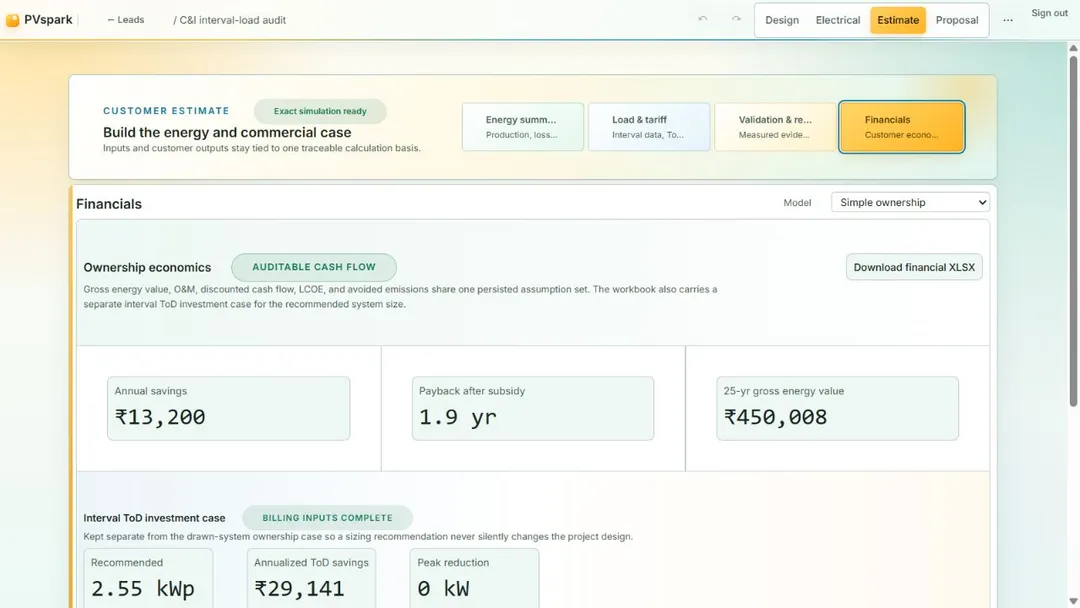This screenshot has height=608, width=1080.
Task: Click the Billing Inputs Complete badge
Action: [x=327, y=518]
